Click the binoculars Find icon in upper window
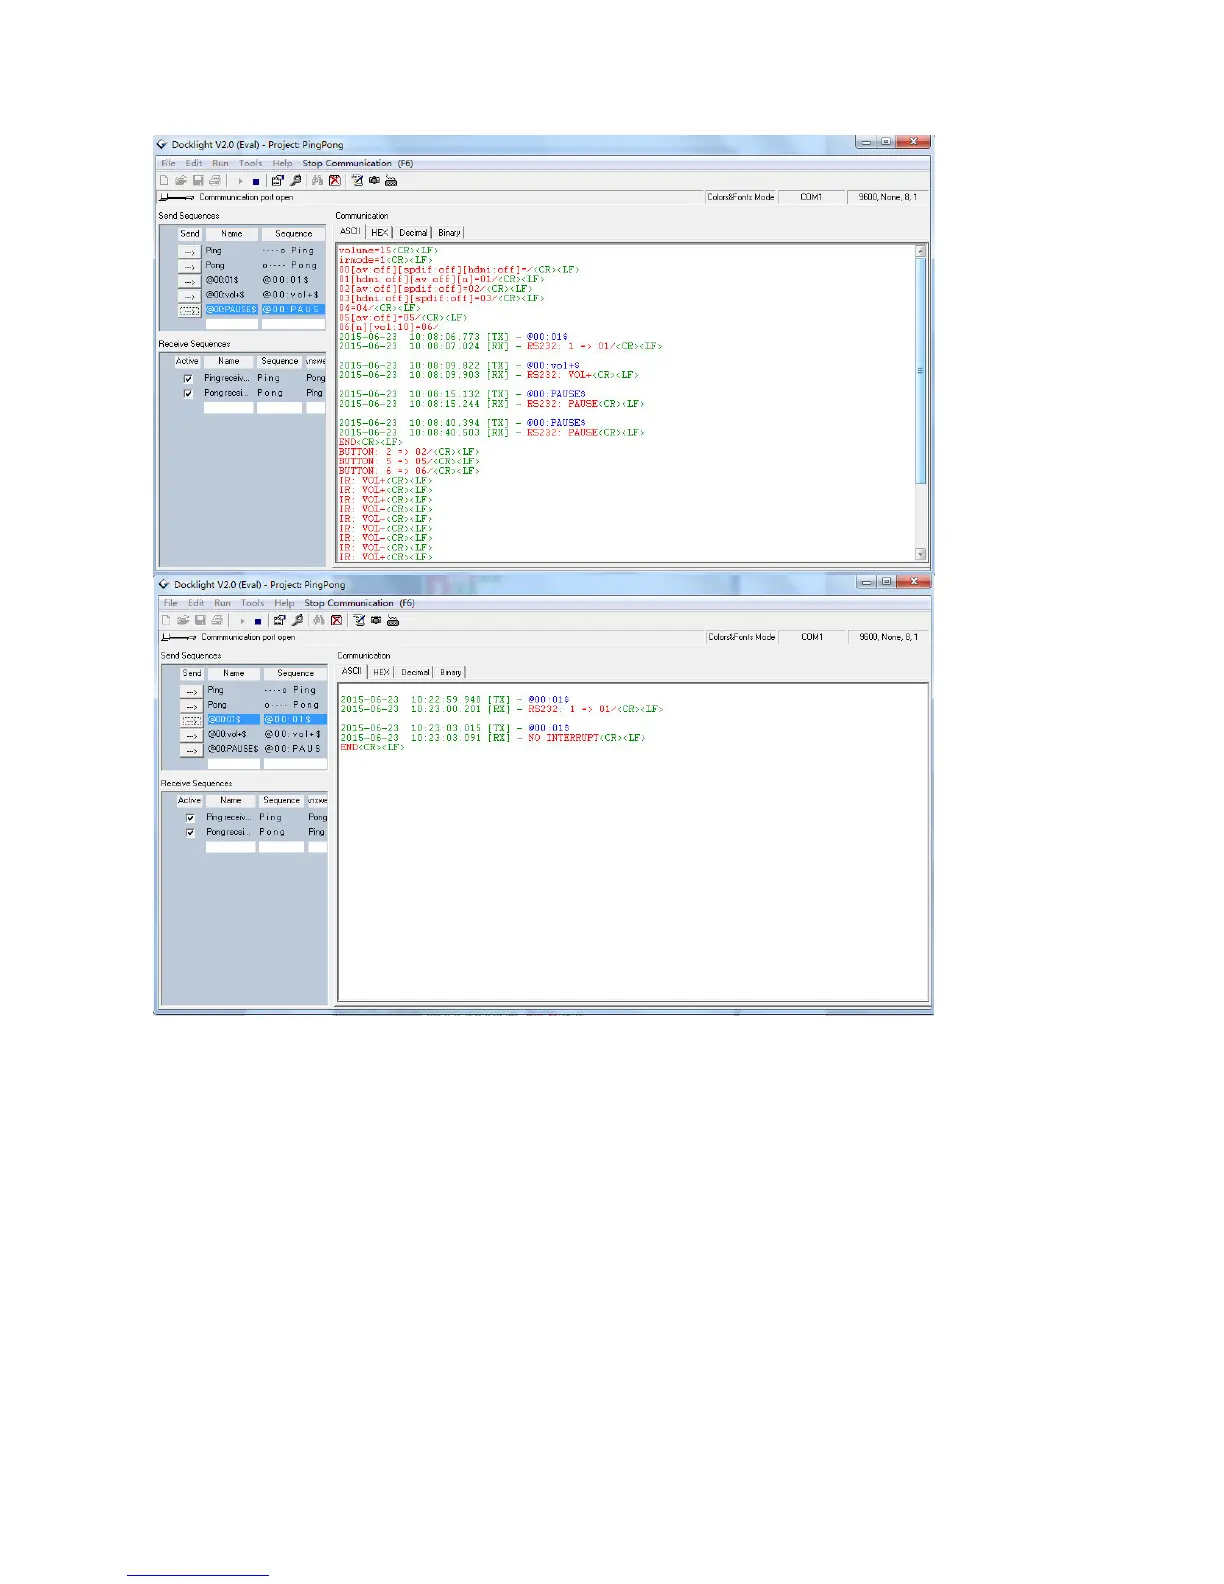Screen dimensions: 1224x1584 (317, 181)
